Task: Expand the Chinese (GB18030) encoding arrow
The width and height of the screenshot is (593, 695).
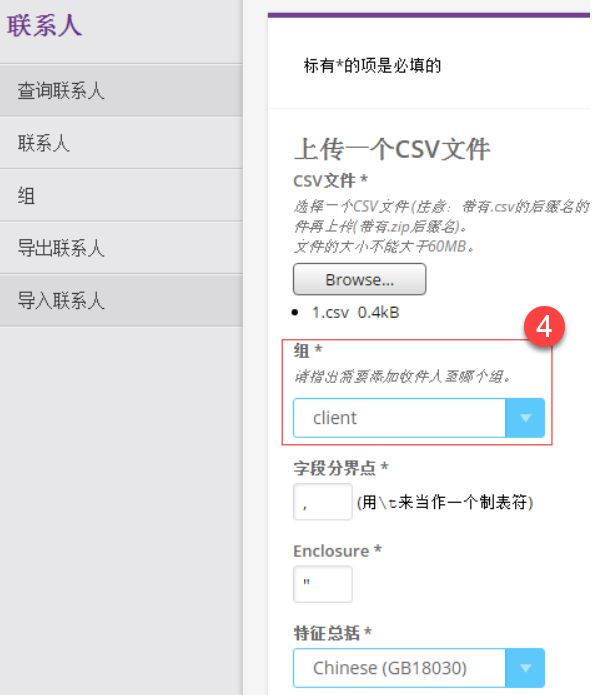Action: coord(525,668)
